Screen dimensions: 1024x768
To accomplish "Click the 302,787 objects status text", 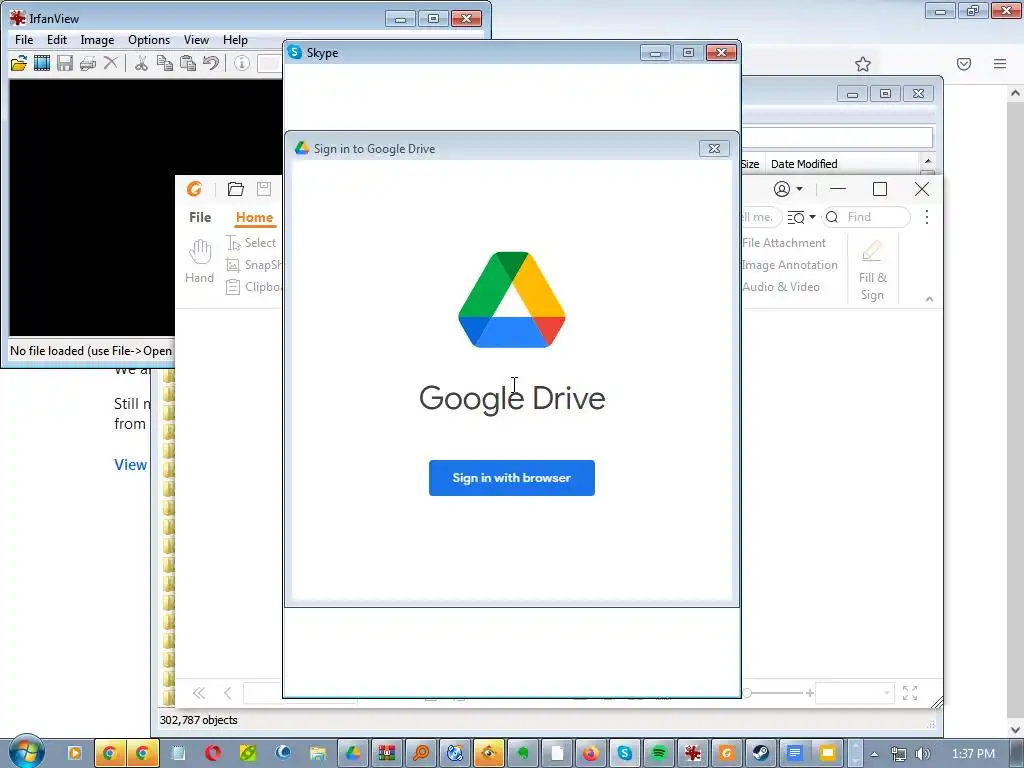I will (199, 720).
